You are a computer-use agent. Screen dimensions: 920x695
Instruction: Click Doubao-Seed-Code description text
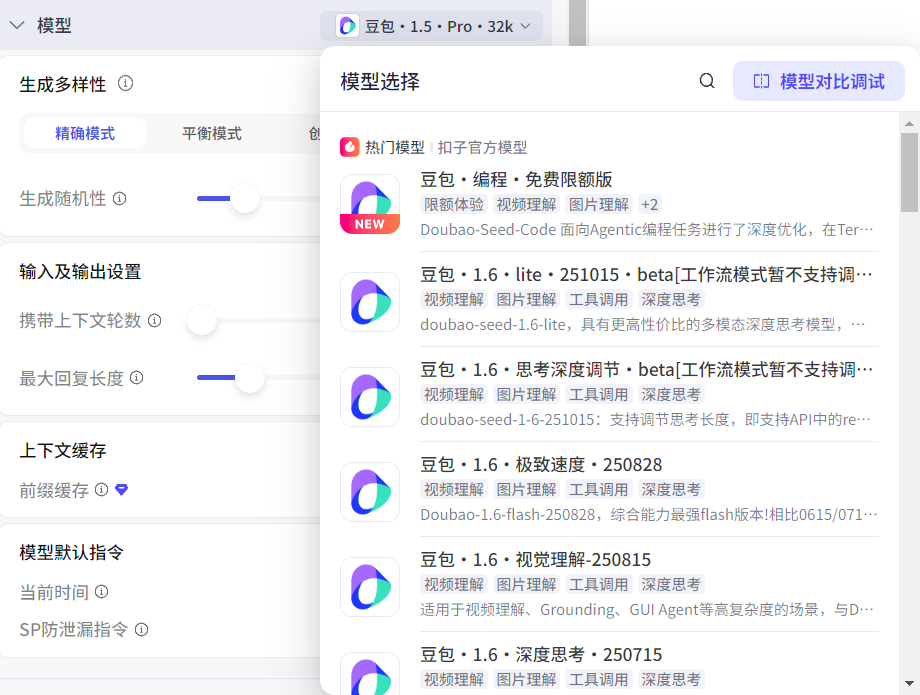(647, 229)
